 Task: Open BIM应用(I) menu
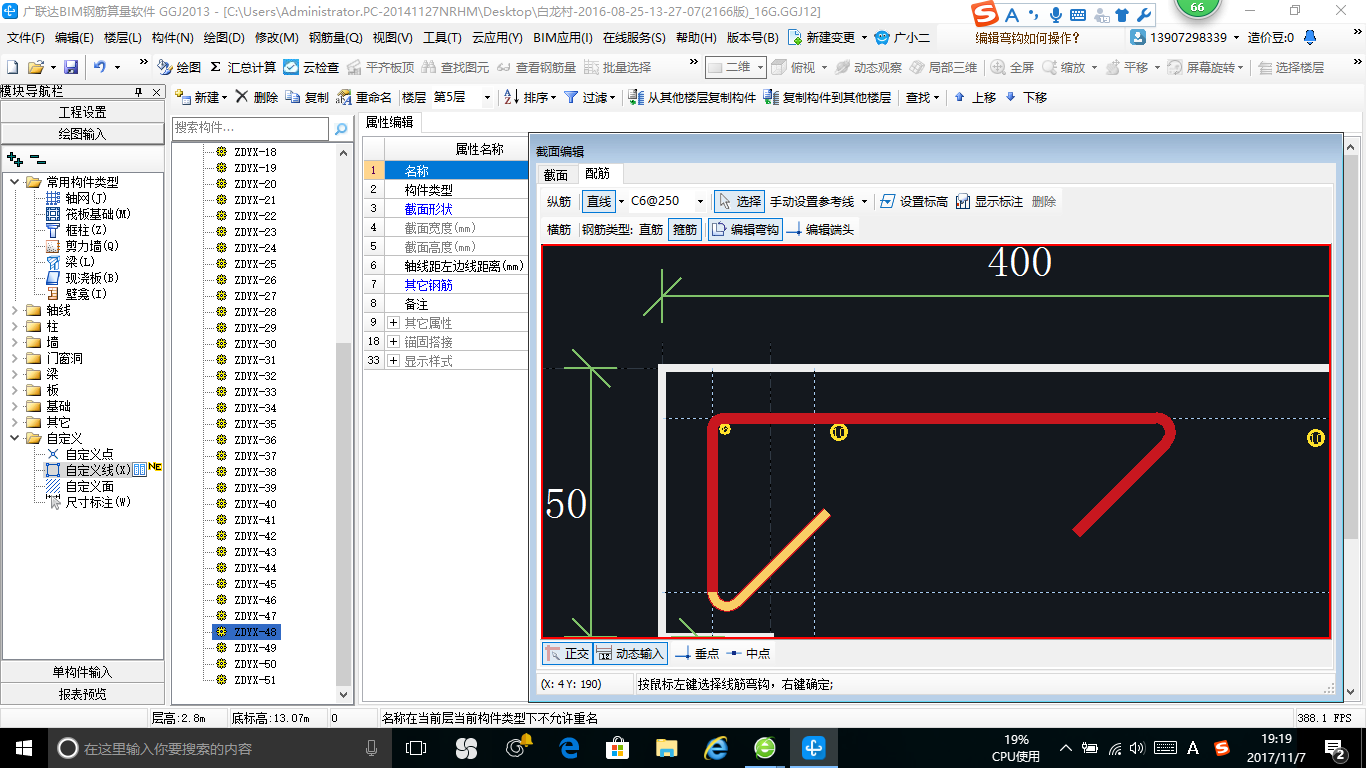tap(563, 37)
